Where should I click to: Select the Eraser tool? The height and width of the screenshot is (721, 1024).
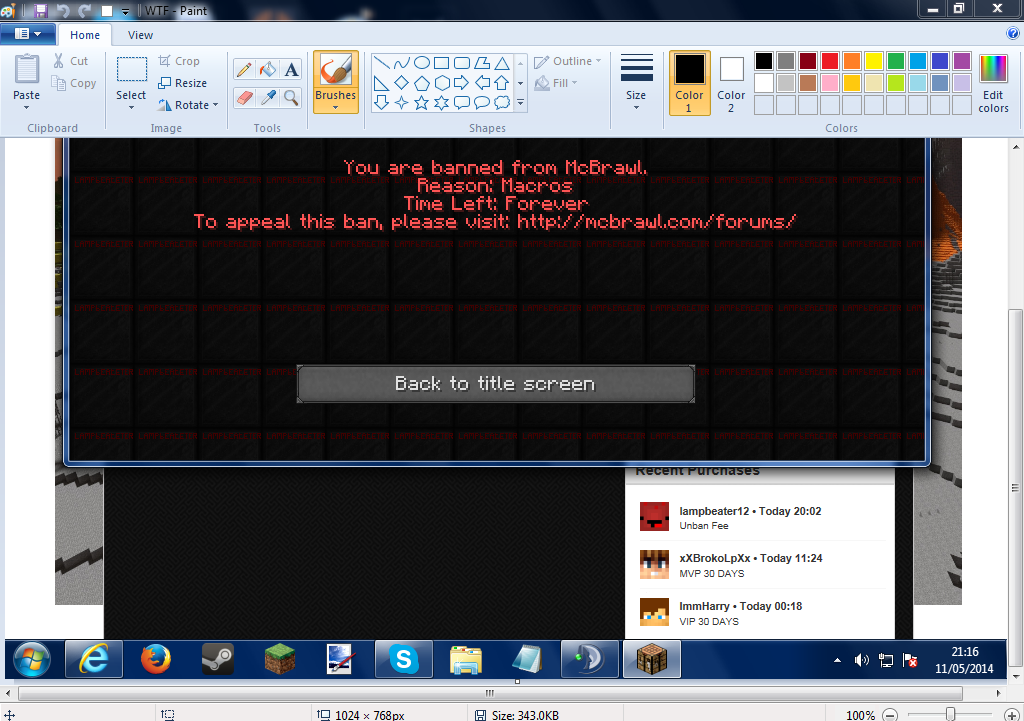pyautogui.click(x=244, y=98)
